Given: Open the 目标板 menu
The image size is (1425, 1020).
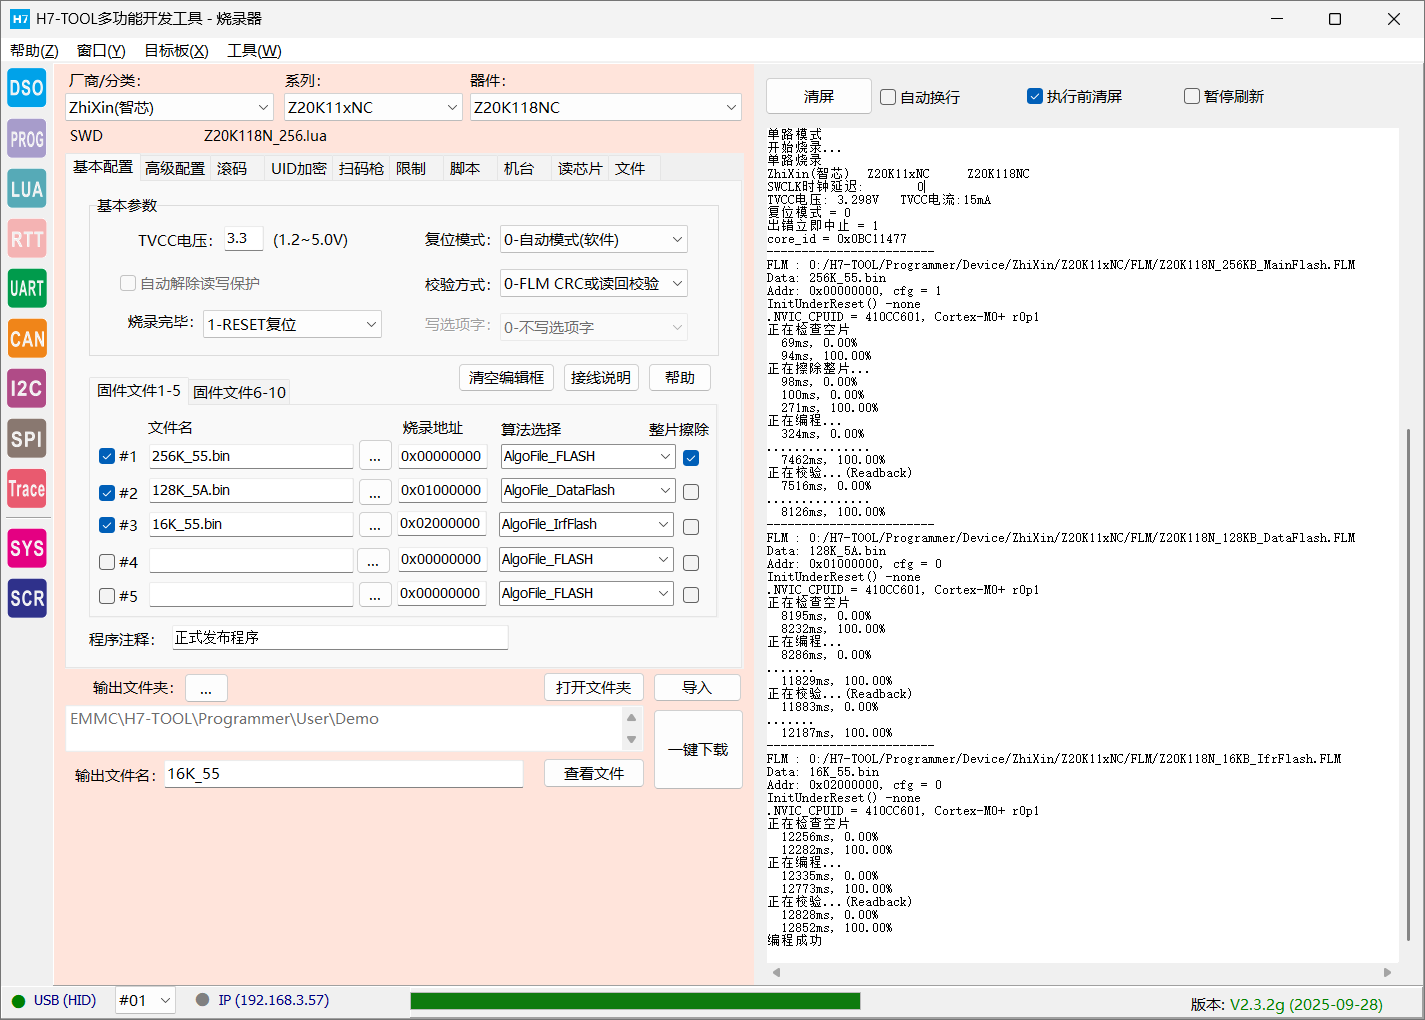Looking at the screenshot, I should pos(176,51).
